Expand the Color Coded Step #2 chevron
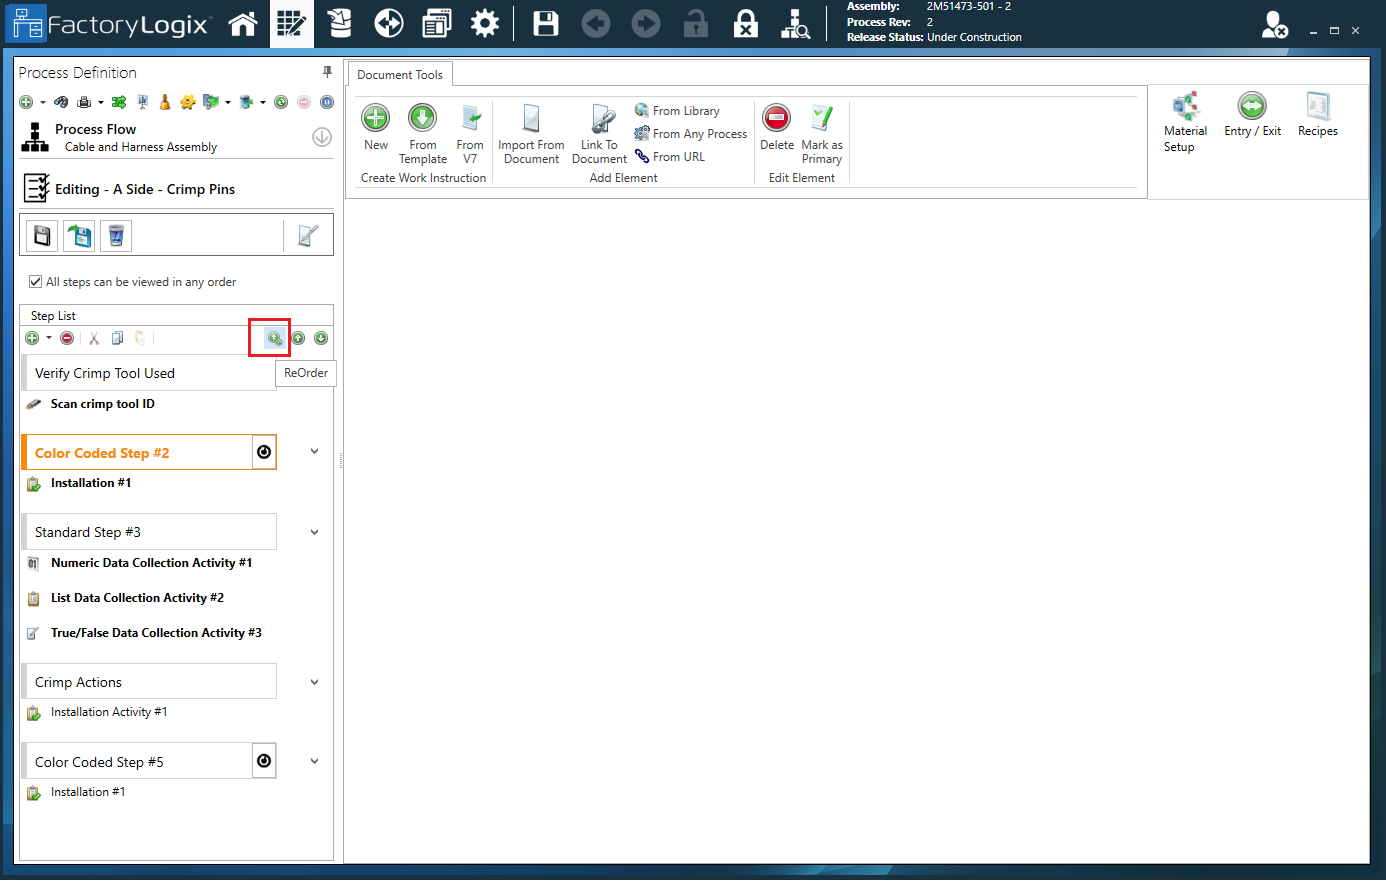The width and height of the screenshot is (1386, 881). tap(314, 451)
